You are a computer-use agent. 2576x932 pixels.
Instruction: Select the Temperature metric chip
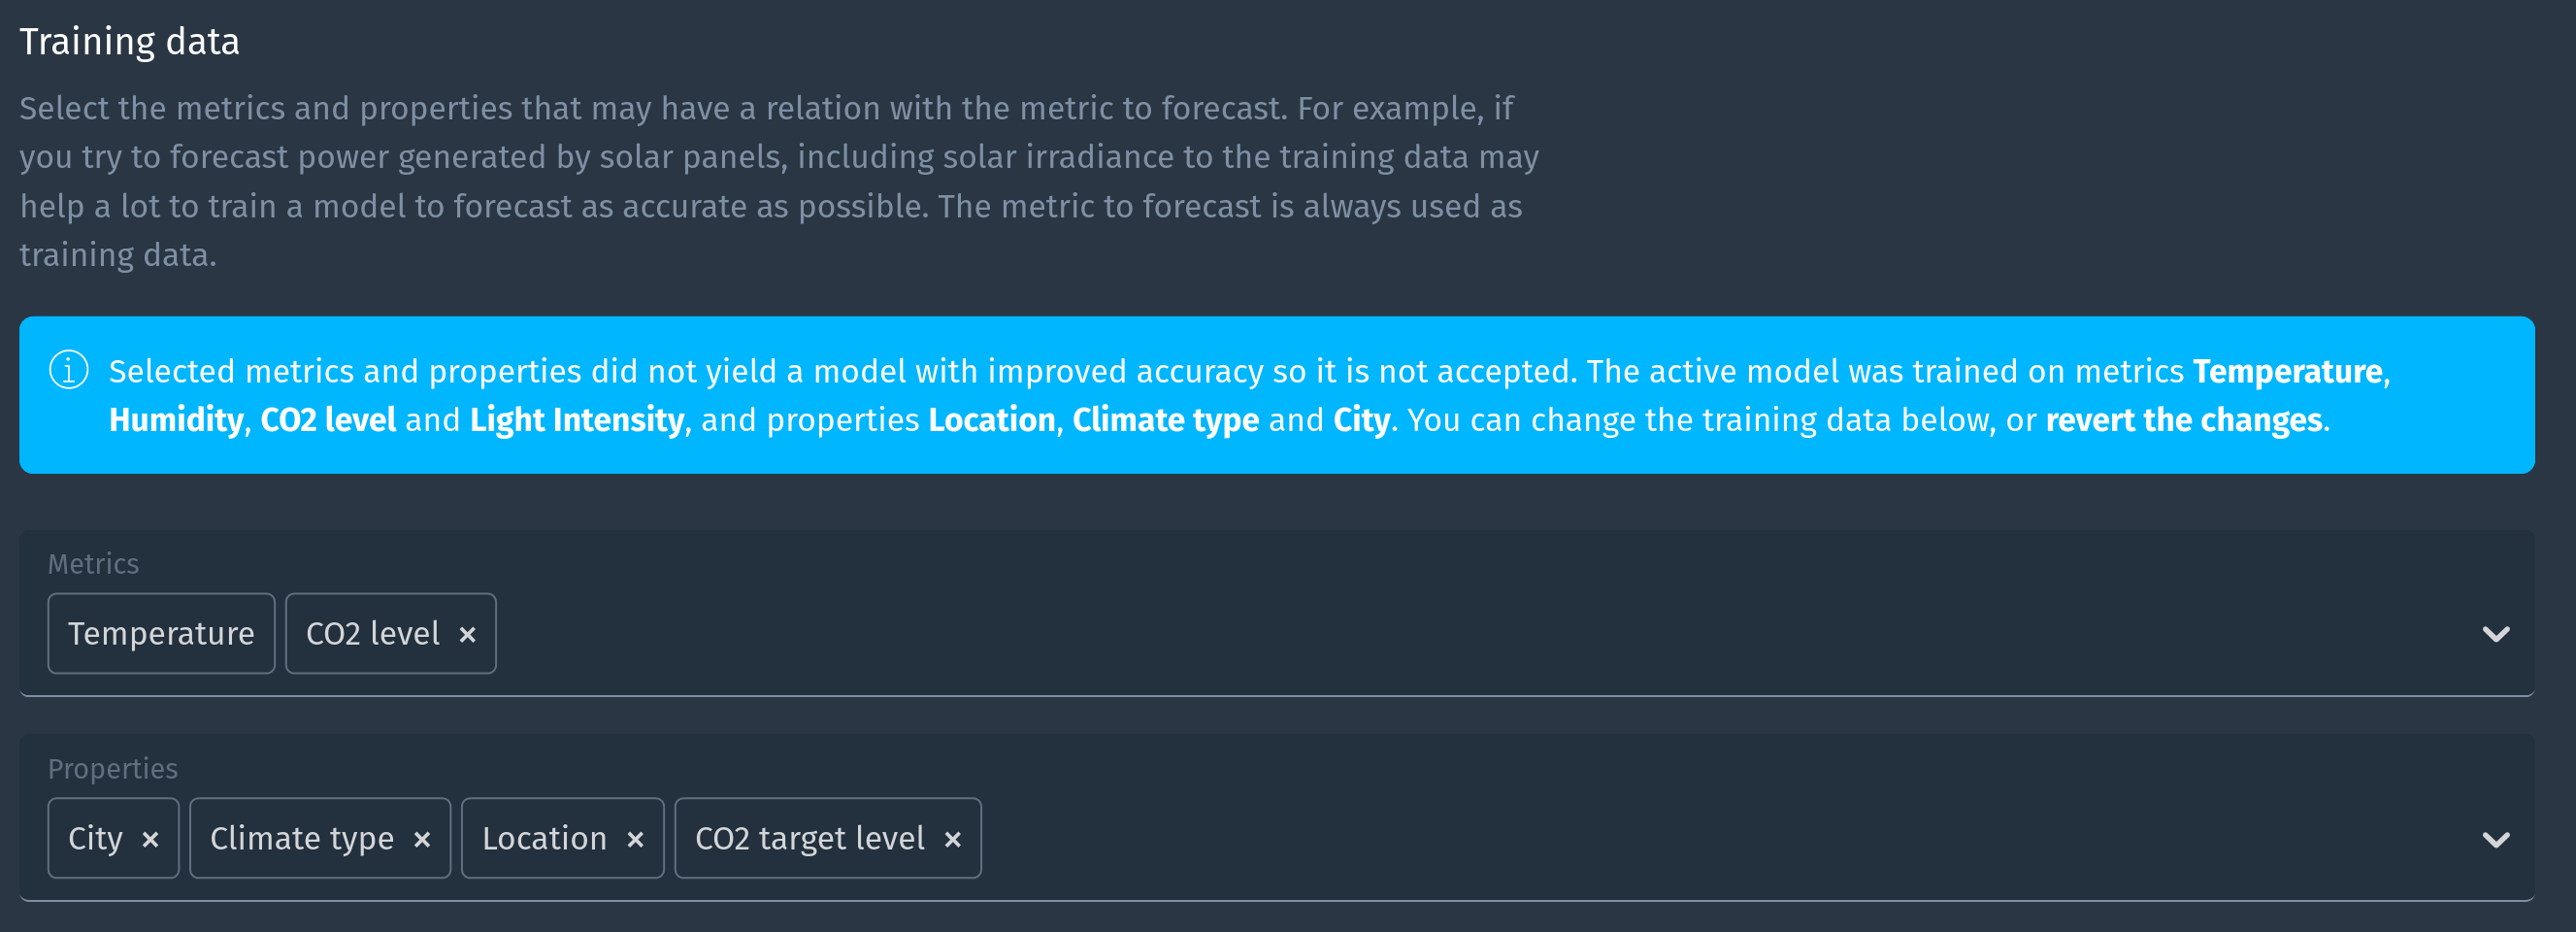(x=160, y=633)
